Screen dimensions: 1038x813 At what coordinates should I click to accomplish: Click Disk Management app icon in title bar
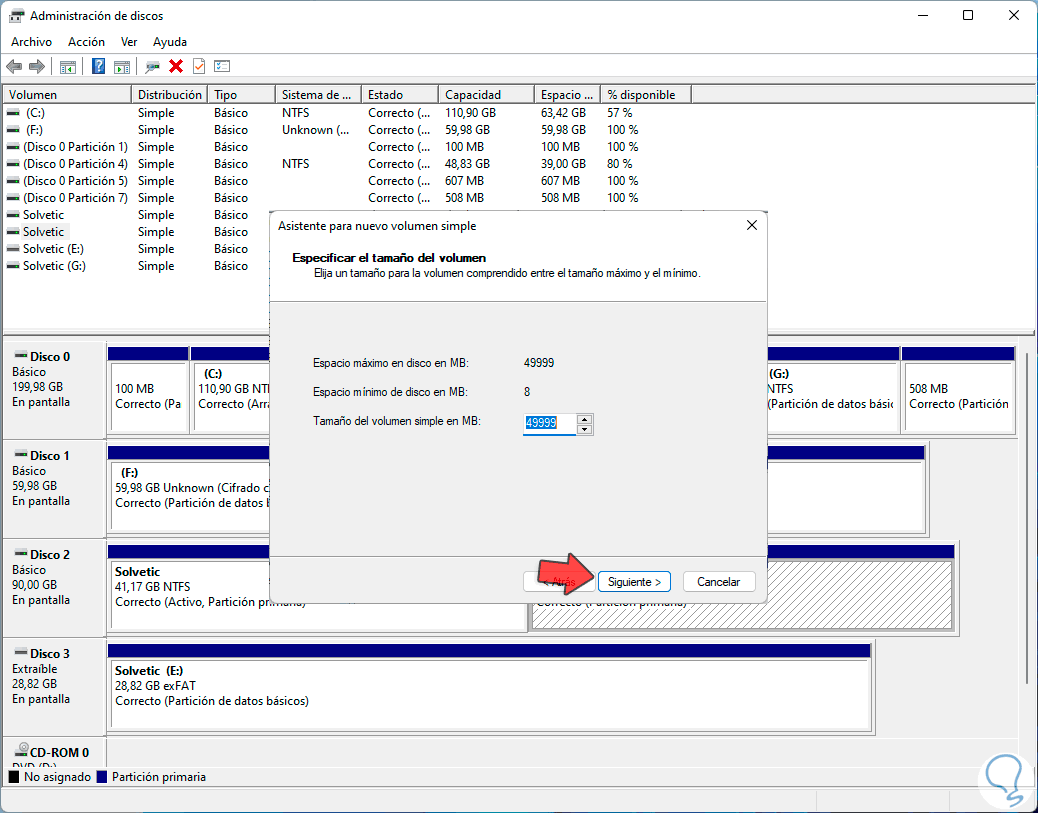17,15
